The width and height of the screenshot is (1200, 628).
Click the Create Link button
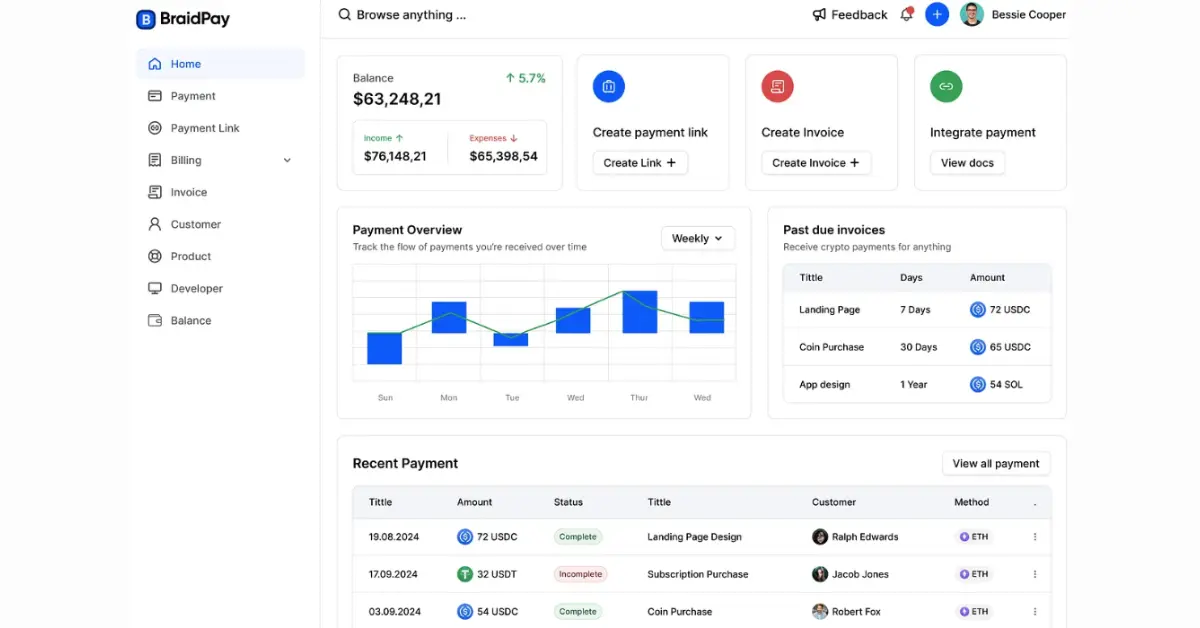[x=639, y=162]
